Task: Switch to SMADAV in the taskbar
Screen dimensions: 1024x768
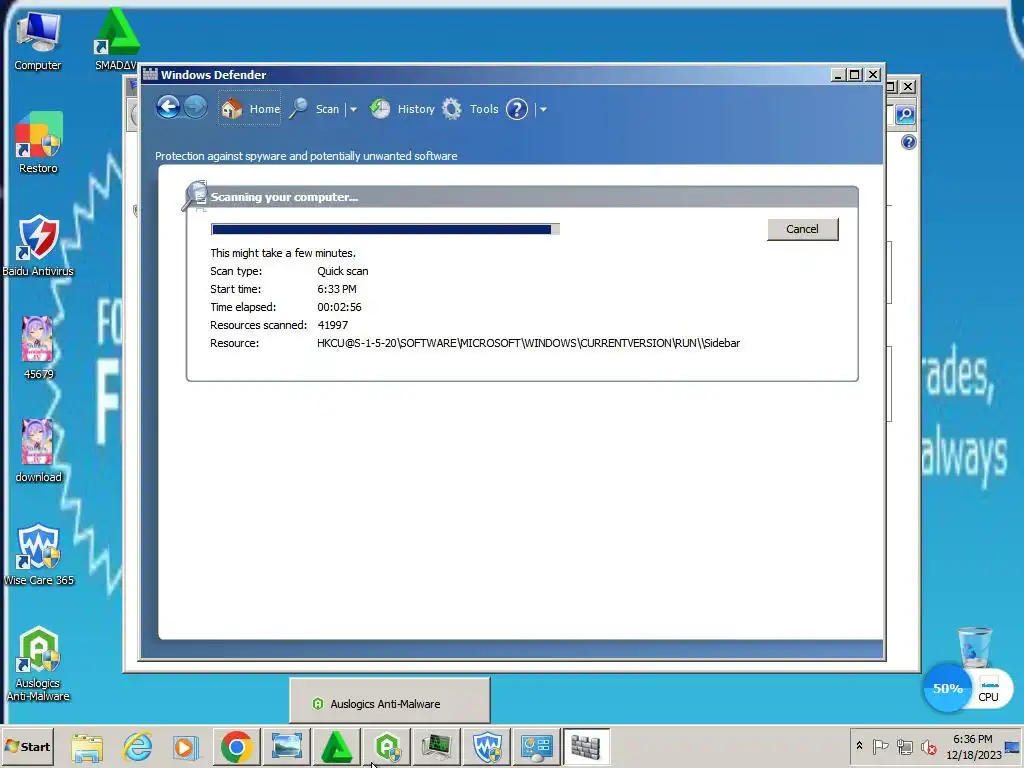Action: [337, 746]
